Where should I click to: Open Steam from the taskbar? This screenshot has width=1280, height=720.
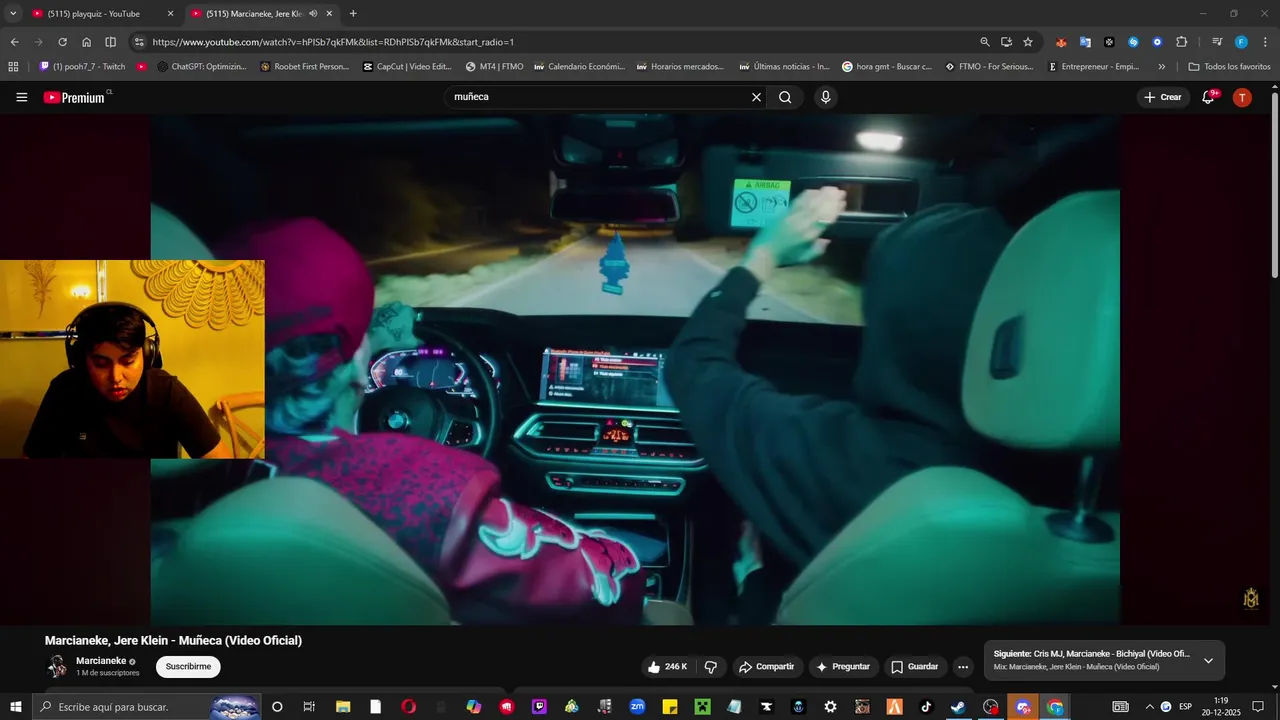[x=958, y=707]
